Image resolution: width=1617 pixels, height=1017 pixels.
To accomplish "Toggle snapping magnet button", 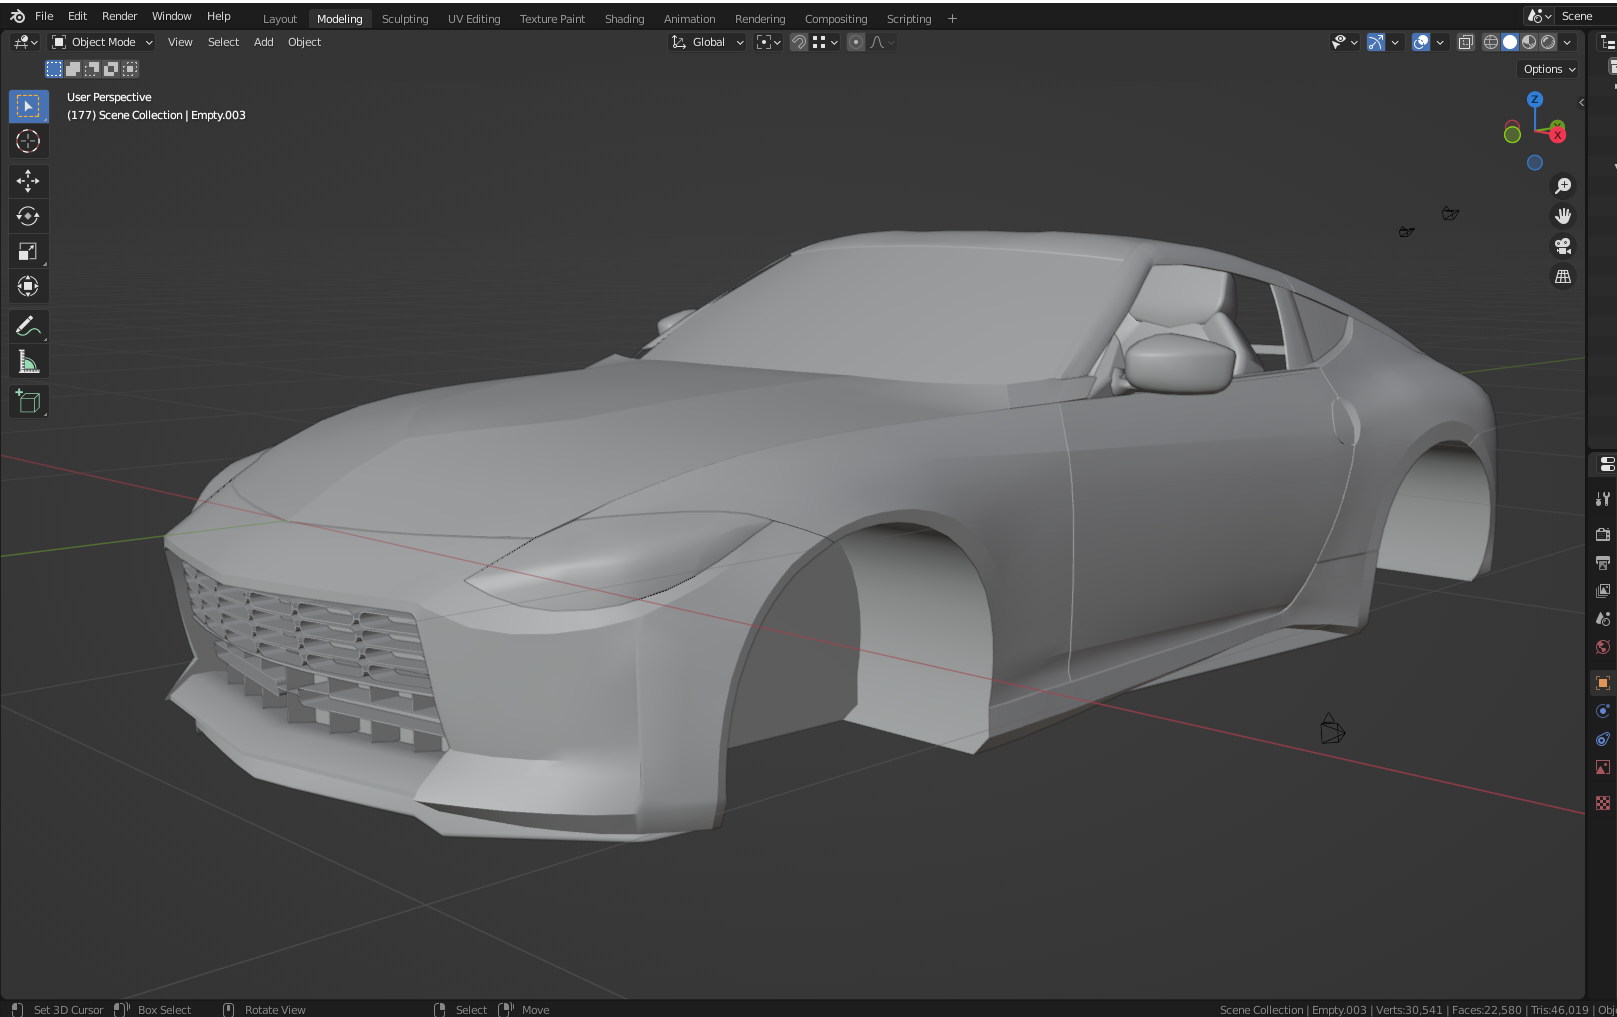I will click(799, 42).
